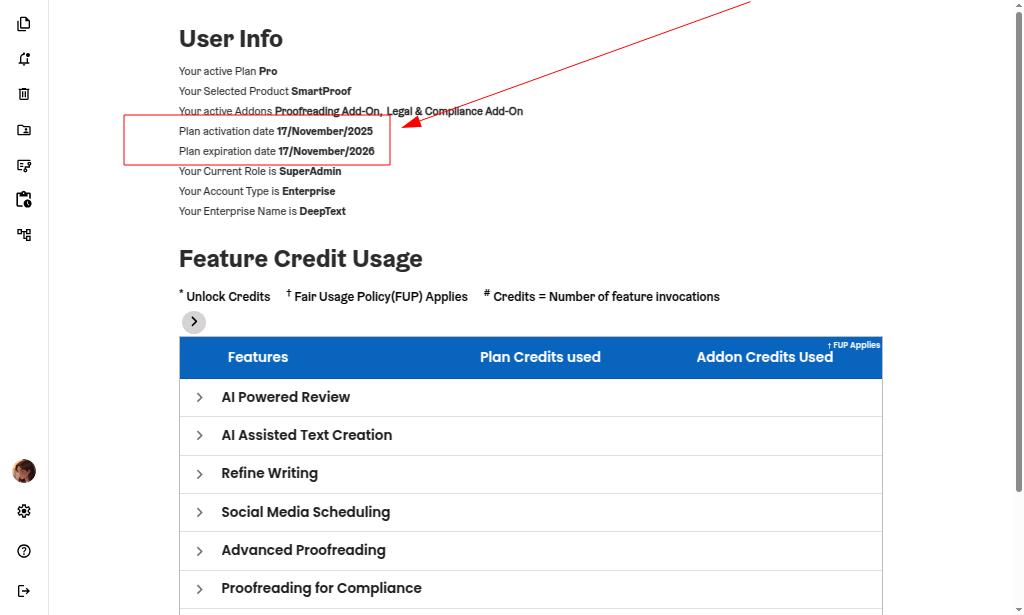Expand the Advanced Proofreading row
Image resolution: width=1024 pixels, height=615 pixels.
200,551
